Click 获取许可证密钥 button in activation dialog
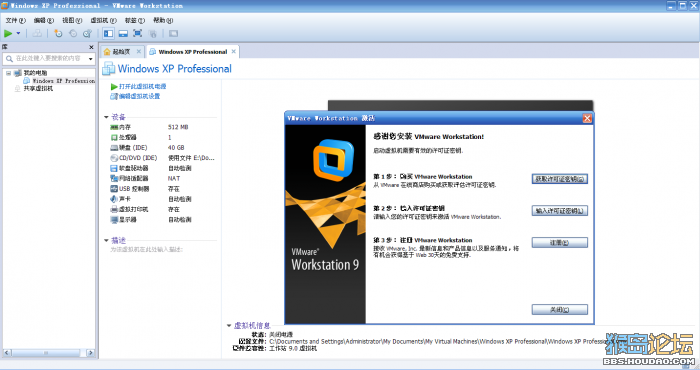This screenshot has height=370, width=700. point(559,179)
